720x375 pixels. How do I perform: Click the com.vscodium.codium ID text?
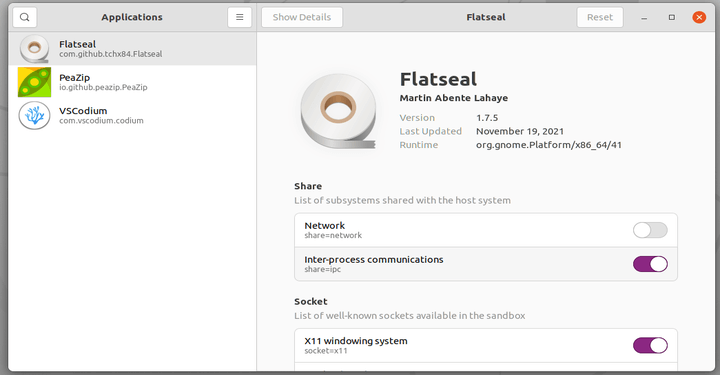pos(101,121)
